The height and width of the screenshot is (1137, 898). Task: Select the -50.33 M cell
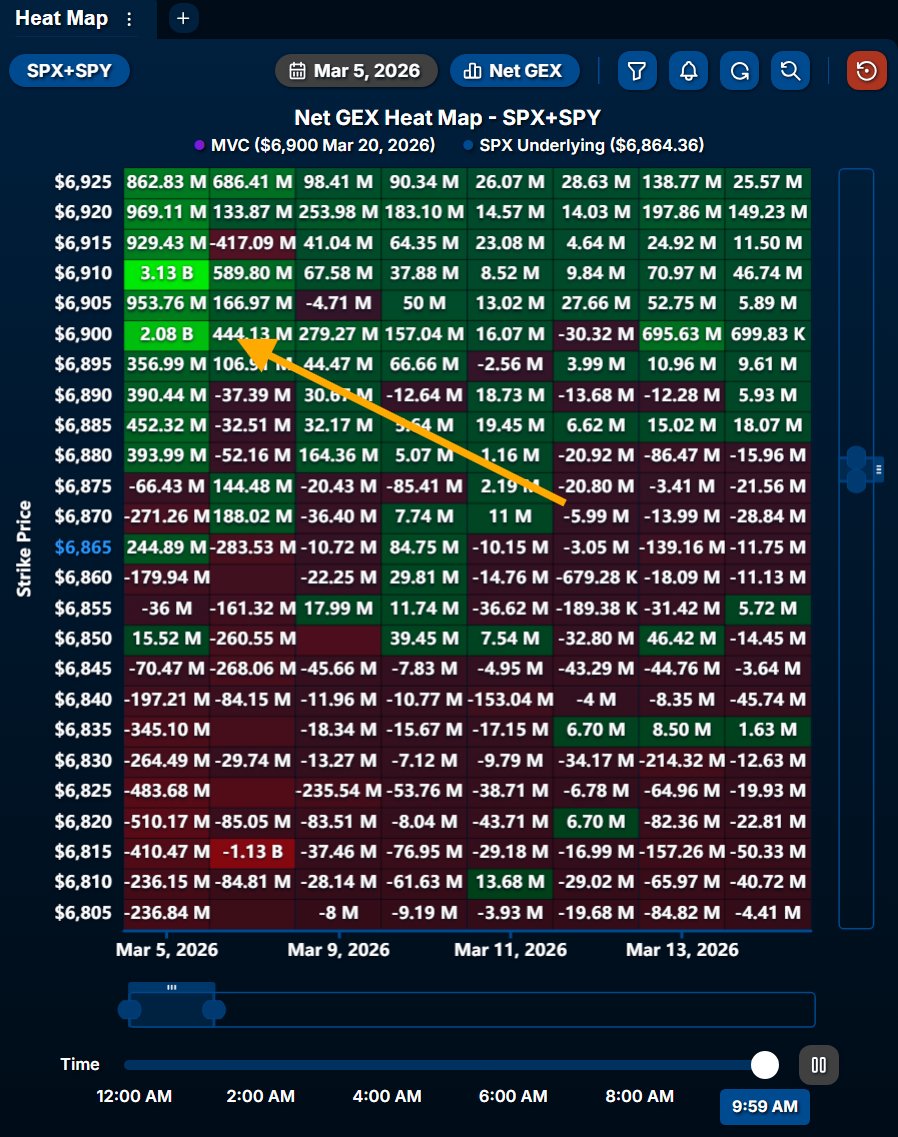coord(767,851)
